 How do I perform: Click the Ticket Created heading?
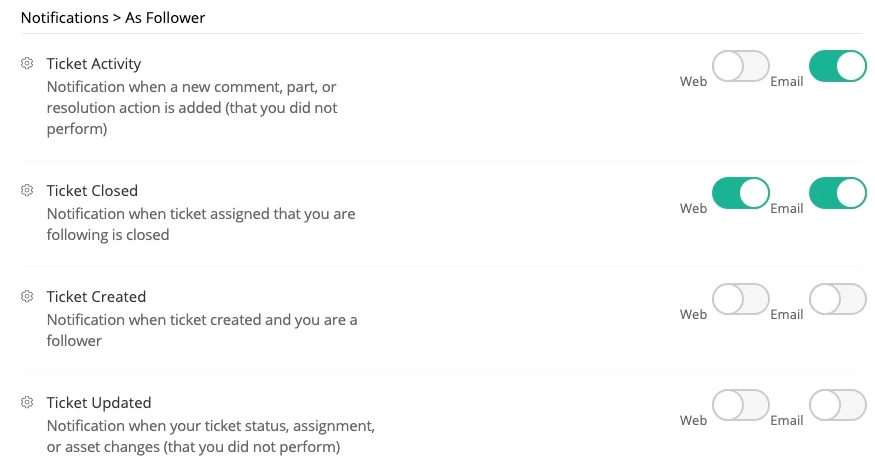point(96,296)
